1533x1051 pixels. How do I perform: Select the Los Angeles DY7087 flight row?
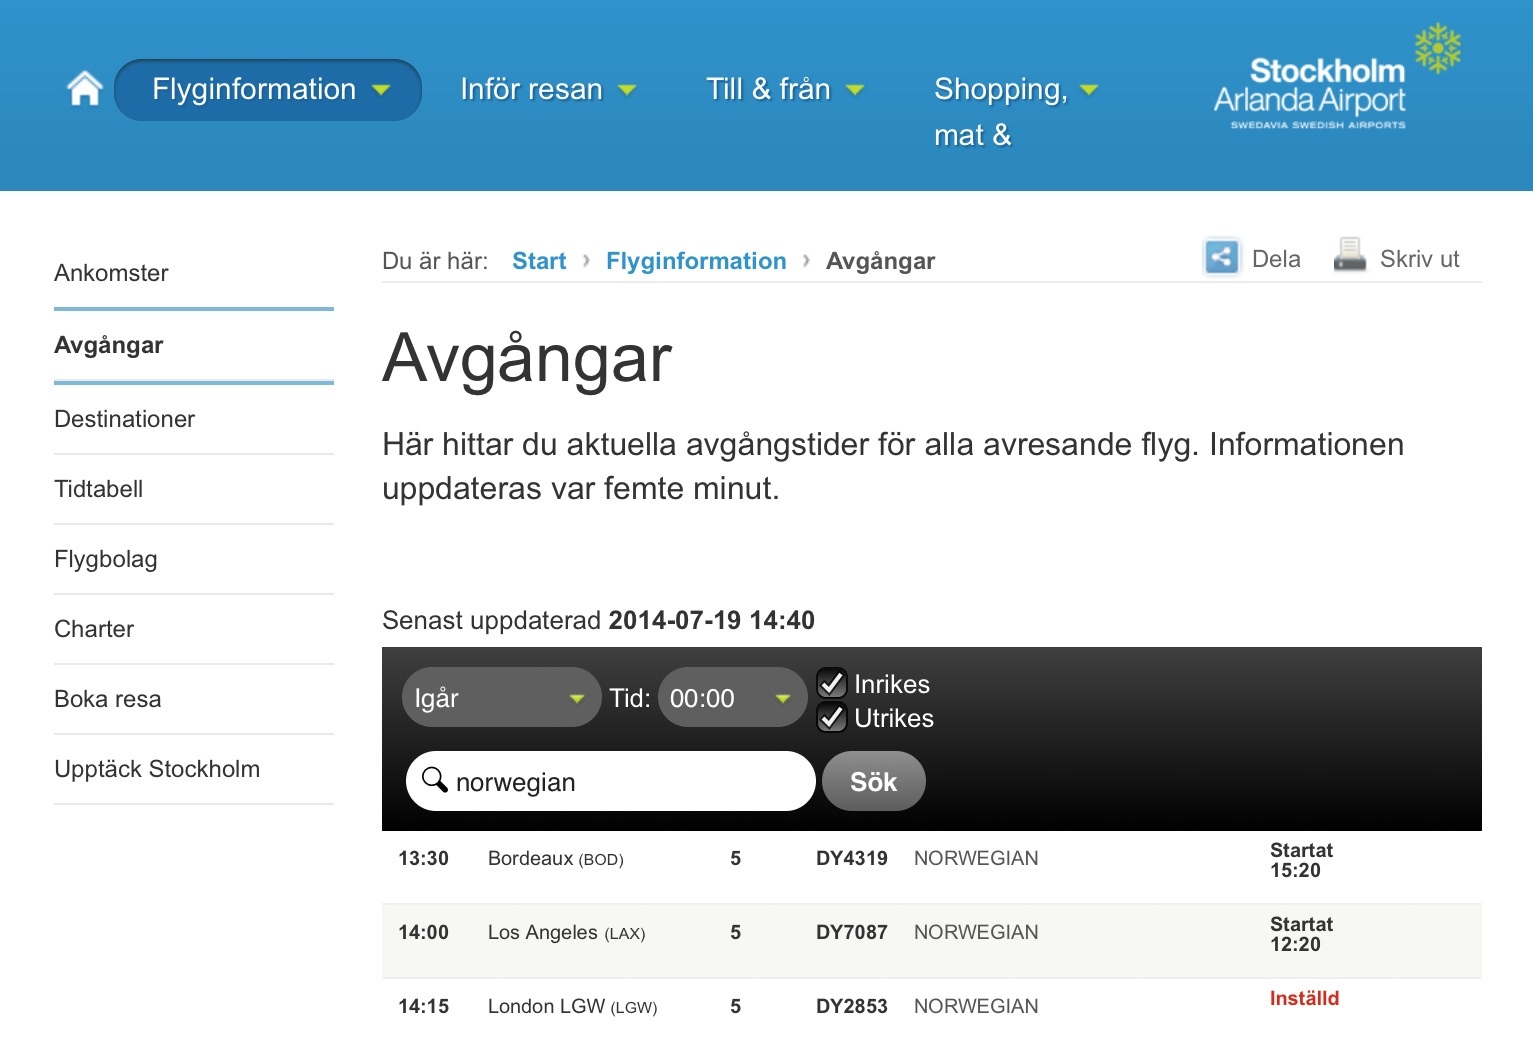tap(930, 933)
